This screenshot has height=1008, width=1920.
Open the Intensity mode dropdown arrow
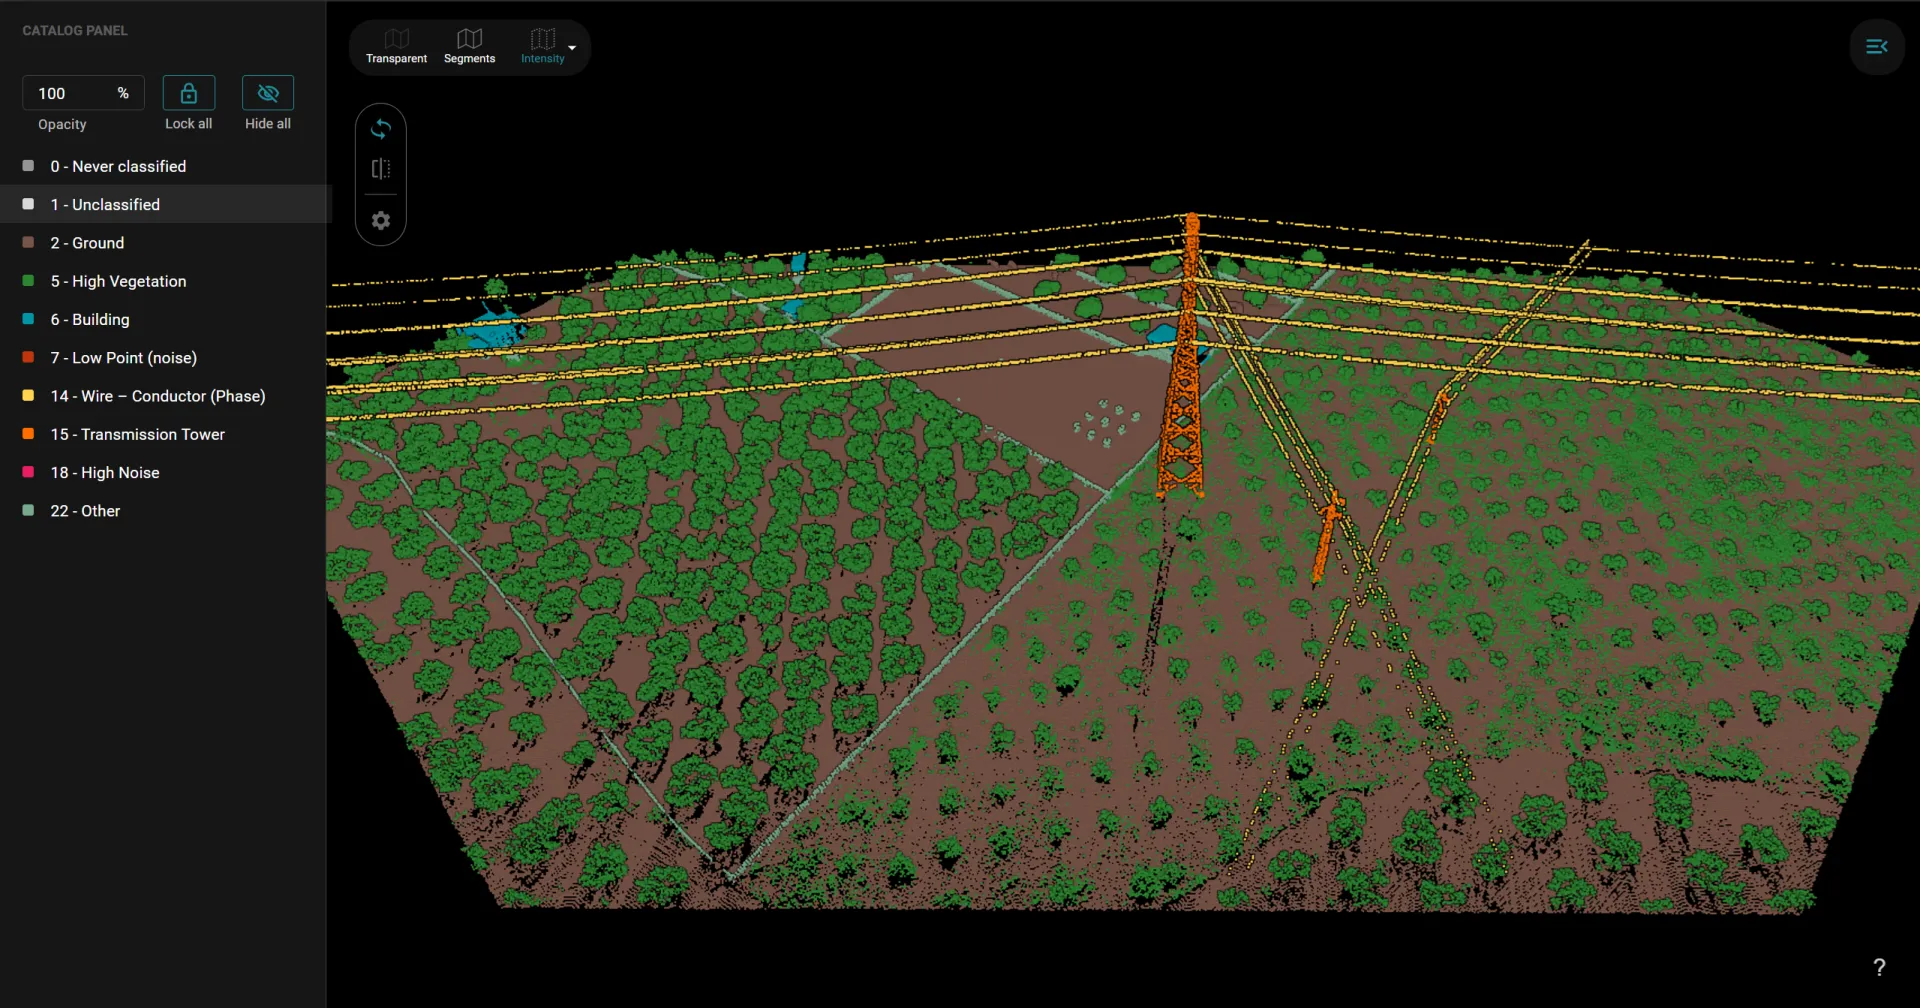tap(574, 48)
